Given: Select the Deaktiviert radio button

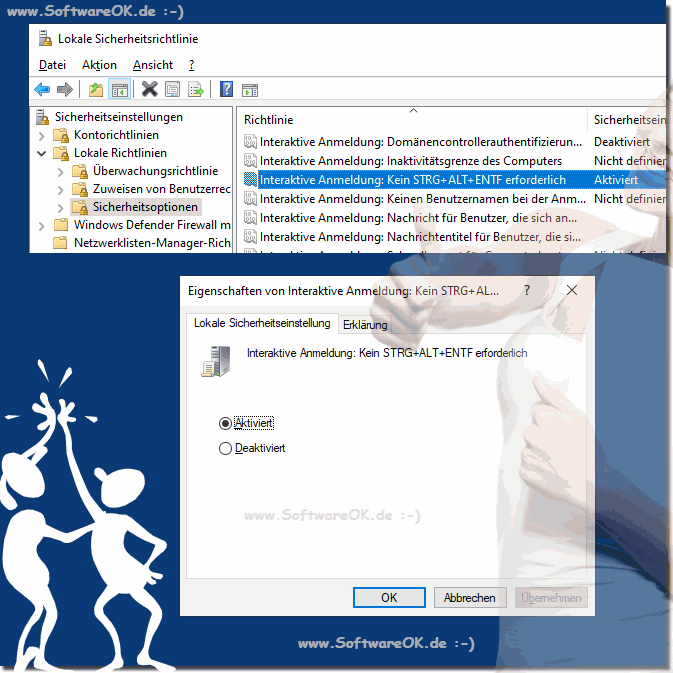Looking at the screenshot, I should [x=225, y=449].
